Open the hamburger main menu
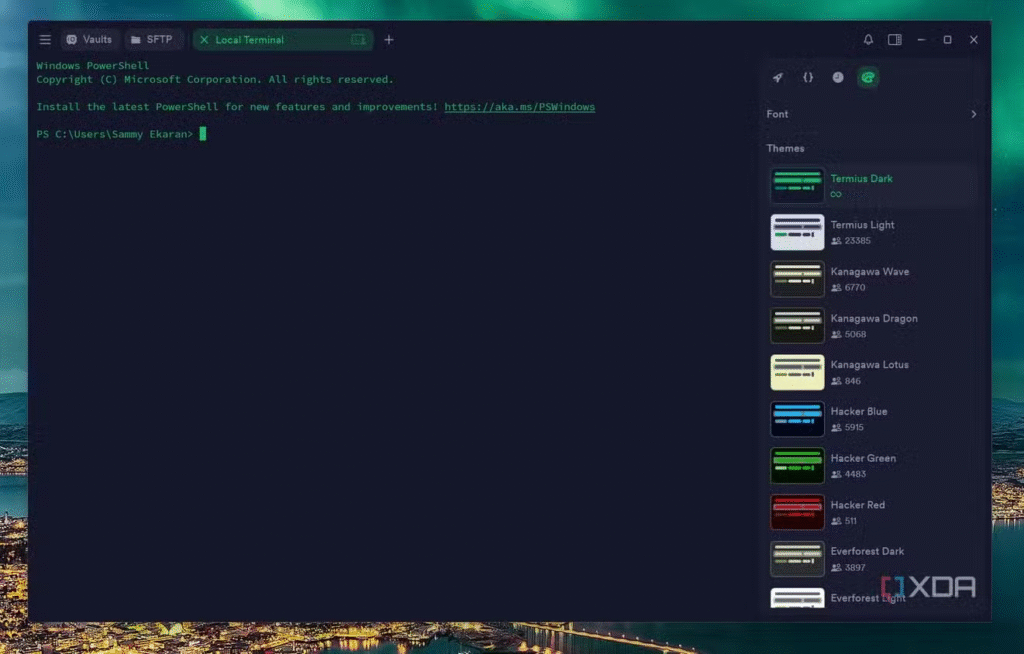This screenshot has height=654, width=1024. click(45, 40)
